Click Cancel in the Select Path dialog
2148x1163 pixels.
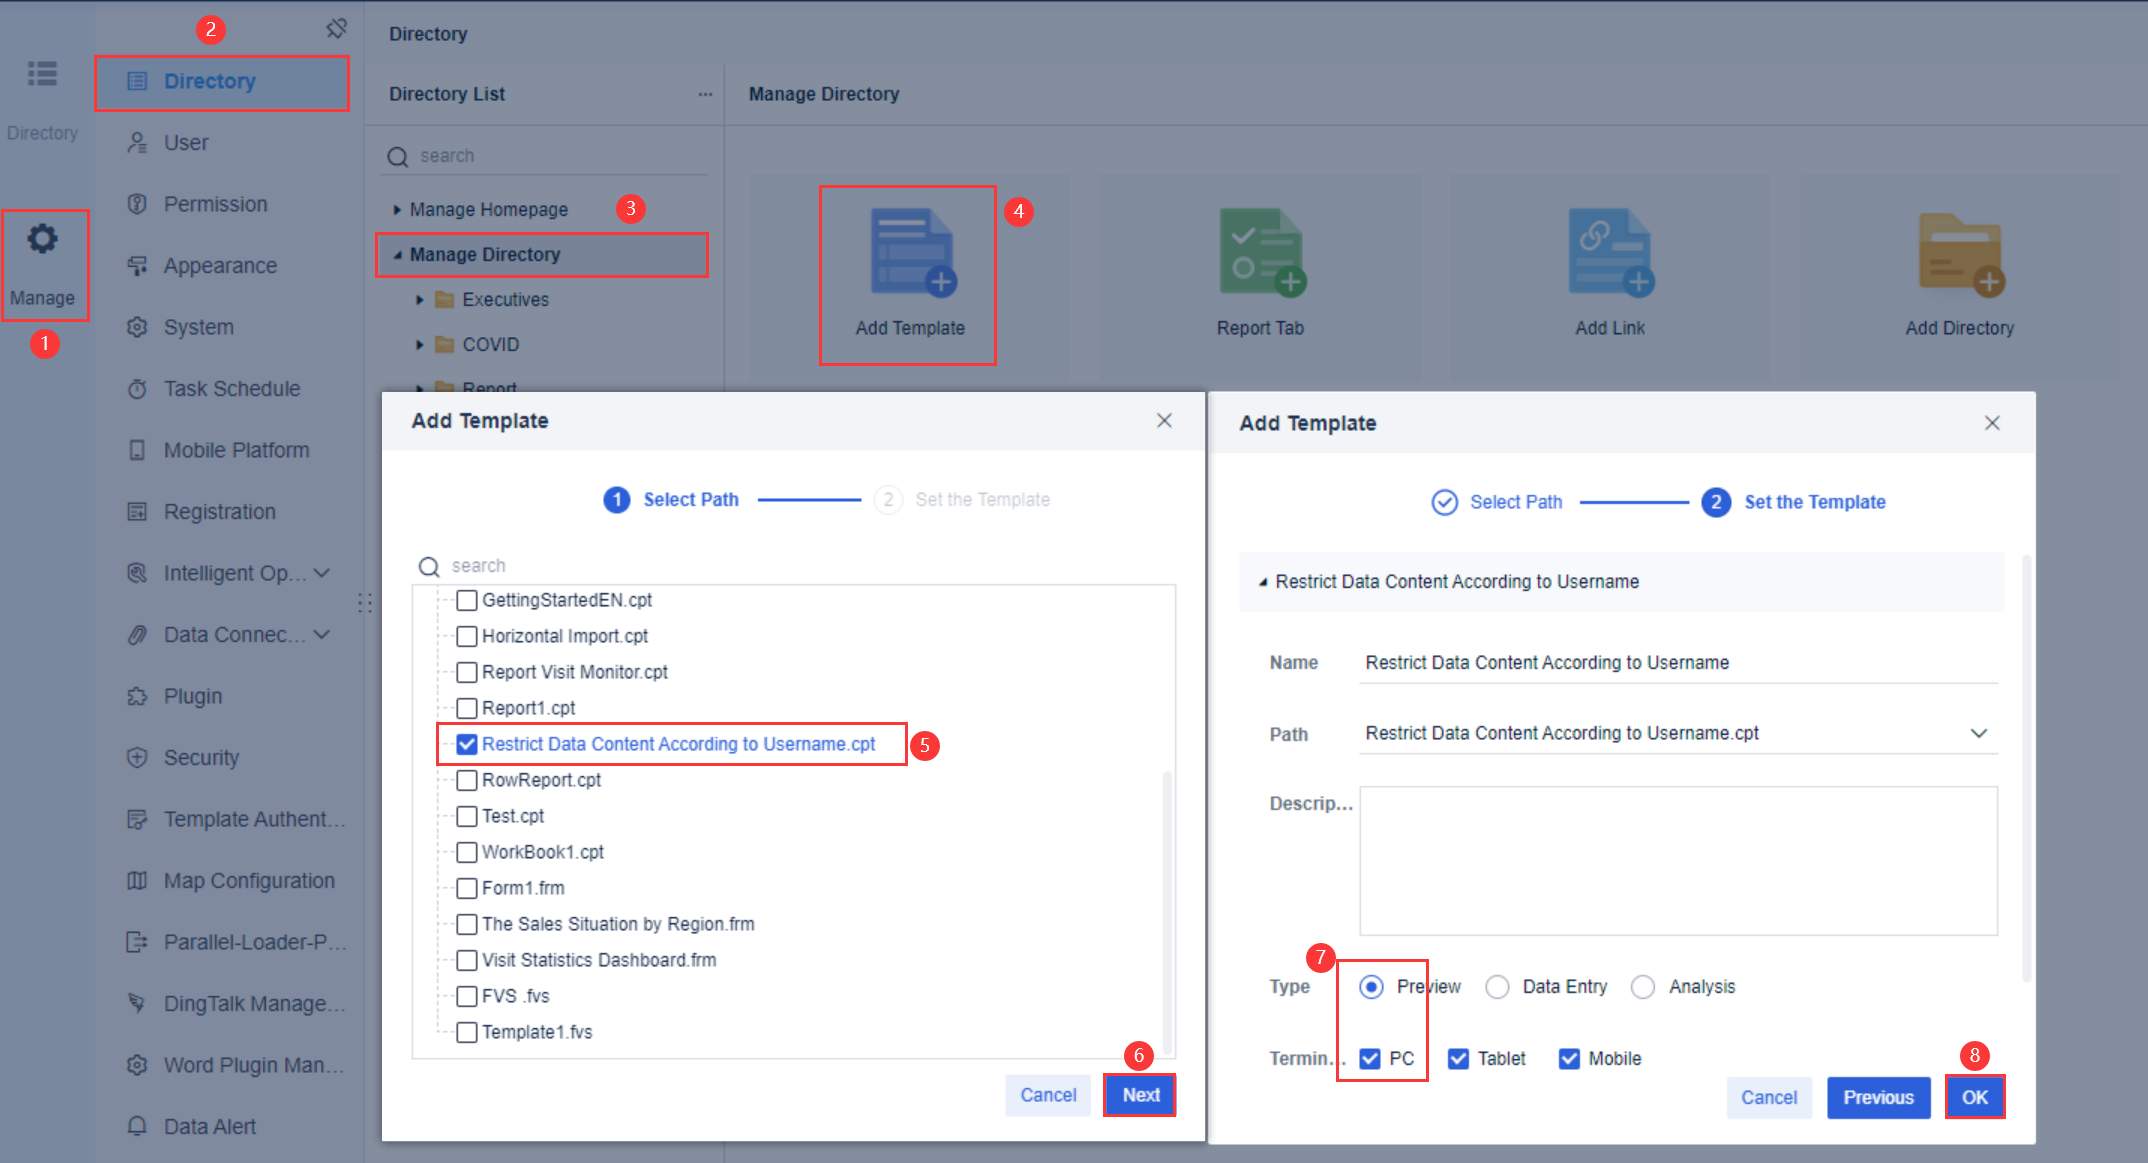point(1048,1095)
